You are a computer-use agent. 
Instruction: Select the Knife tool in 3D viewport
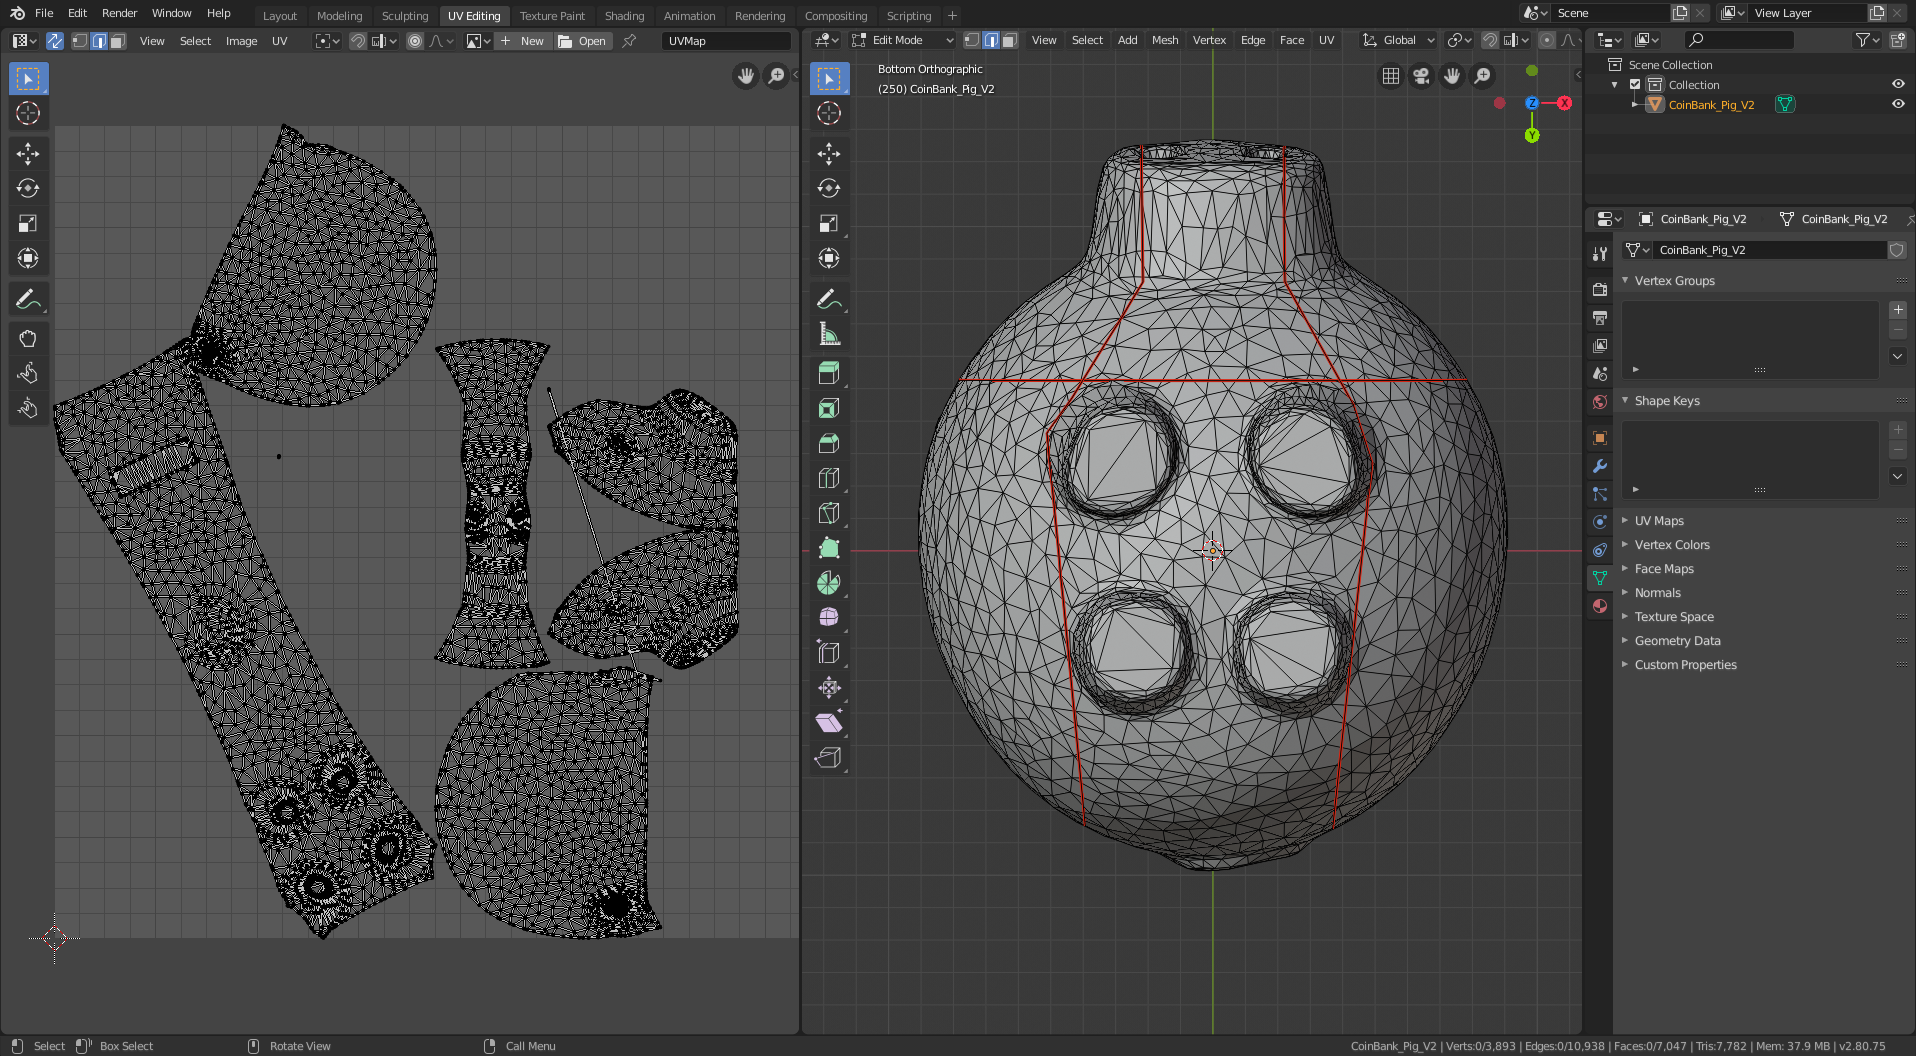pos(828,513)
